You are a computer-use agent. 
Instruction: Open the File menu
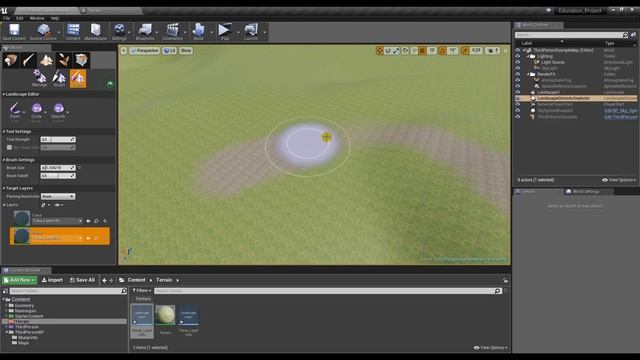point(7,18)
